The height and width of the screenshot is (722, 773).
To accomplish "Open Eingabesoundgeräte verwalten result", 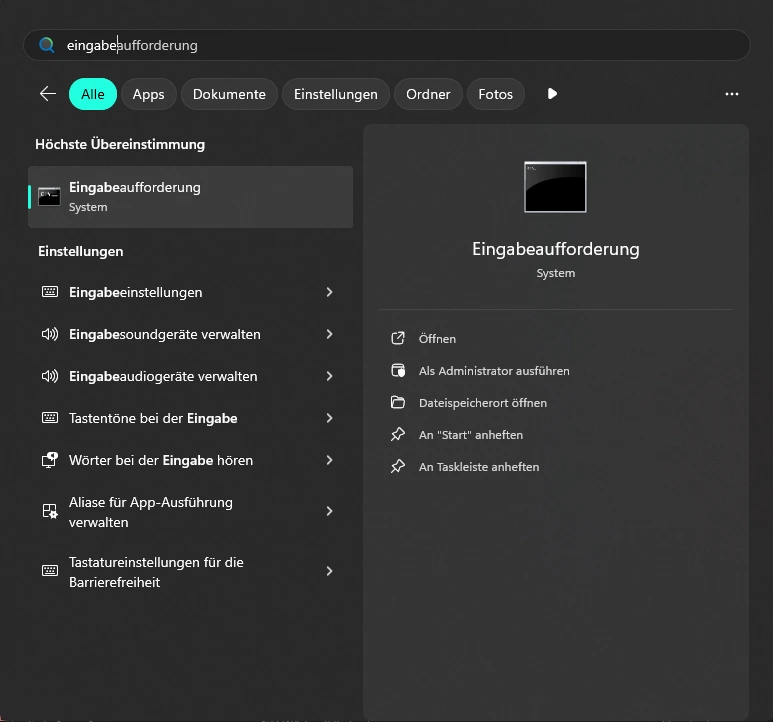I will [190, 334].
